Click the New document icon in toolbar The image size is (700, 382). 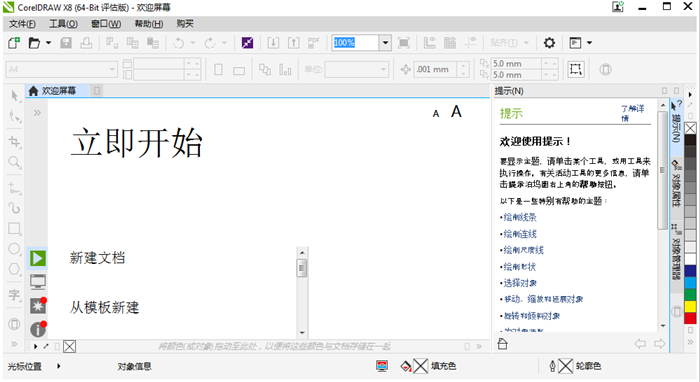(14, 43)
